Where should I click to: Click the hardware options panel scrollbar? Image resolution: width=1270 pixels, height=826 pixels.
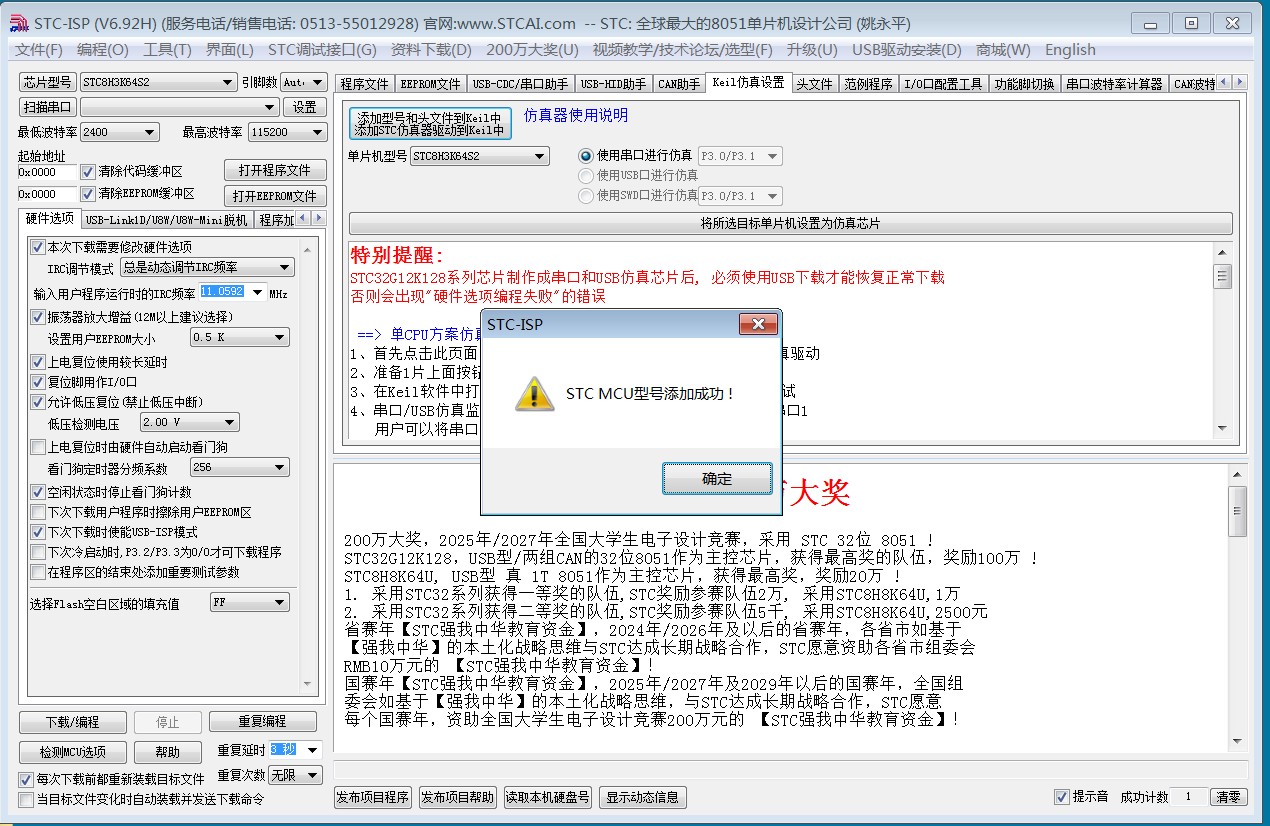click(x=307, y=468)
